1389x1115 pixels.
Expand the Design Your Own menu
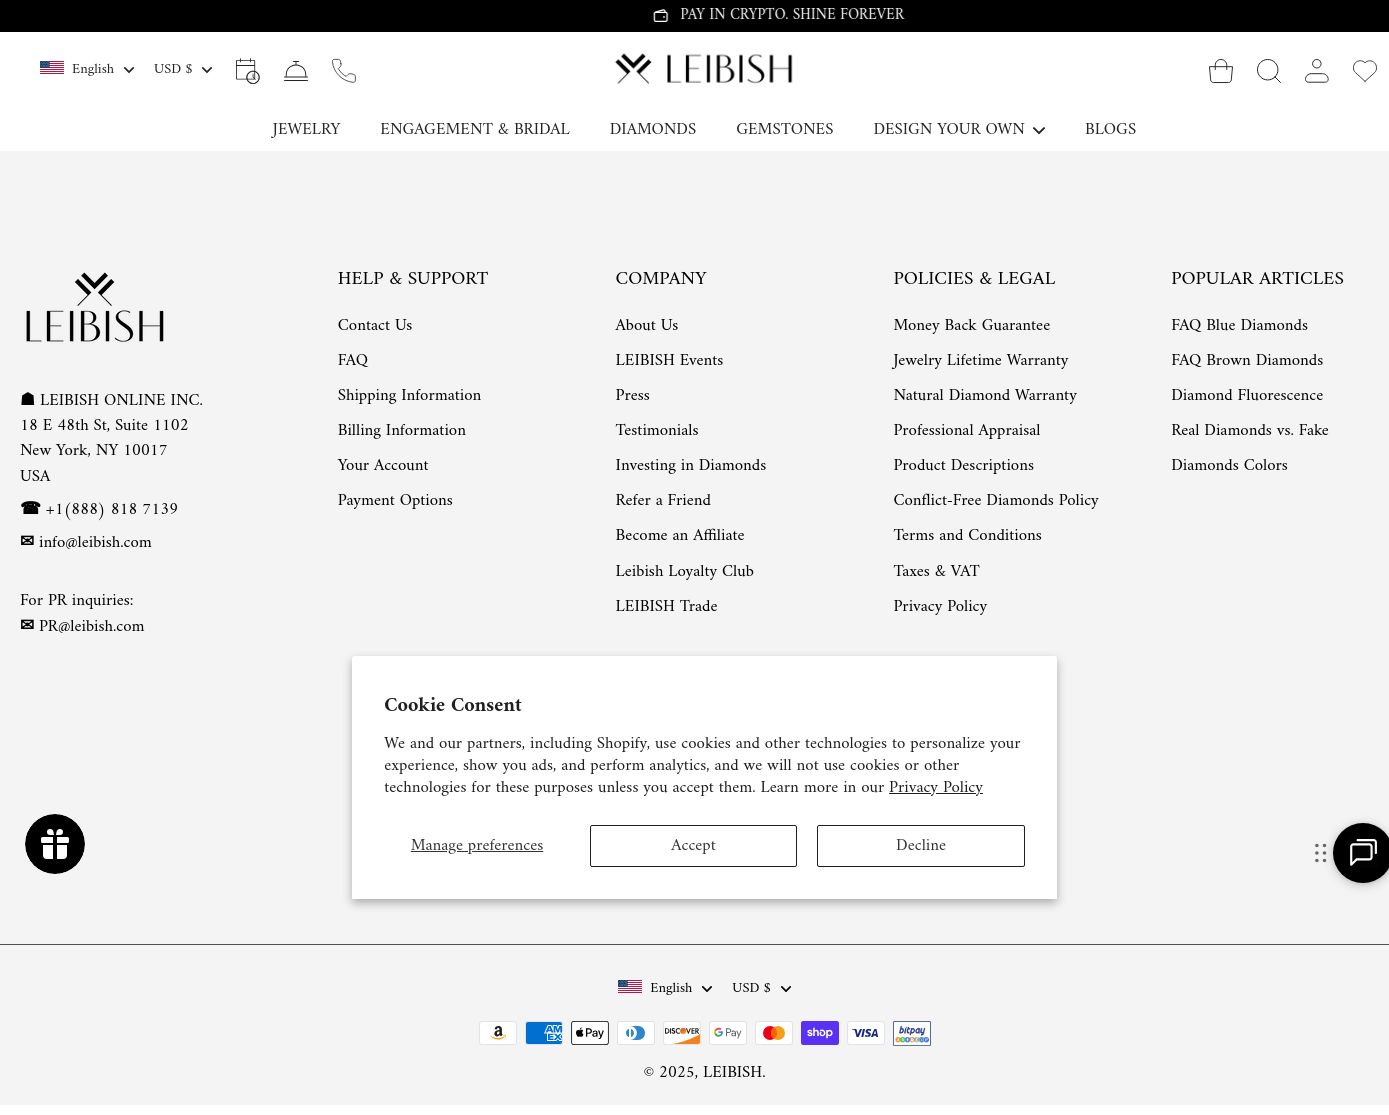958,129
